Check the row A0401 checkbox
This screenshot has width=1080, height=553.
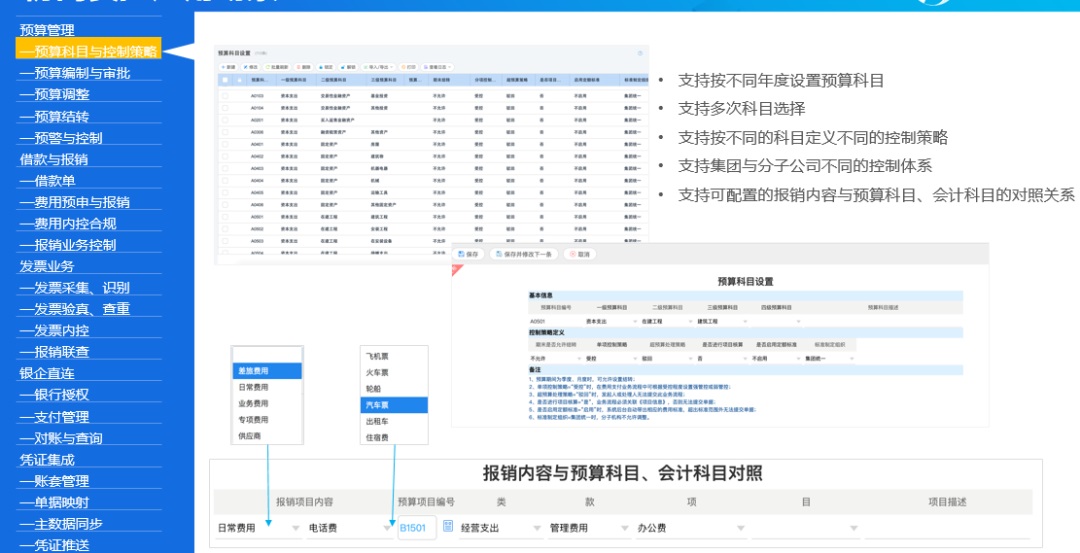click(225, 144)
